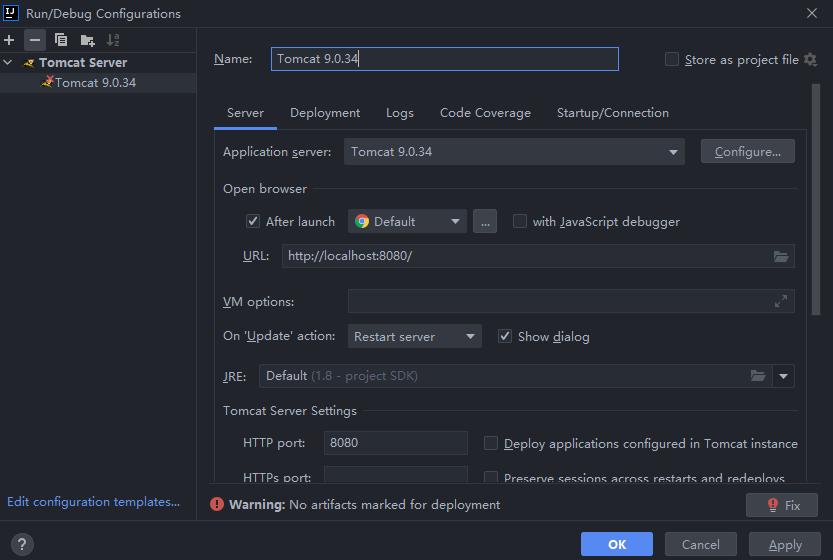
Task: Open the Default browser dropdown
Action: click(x=407, y=221)
